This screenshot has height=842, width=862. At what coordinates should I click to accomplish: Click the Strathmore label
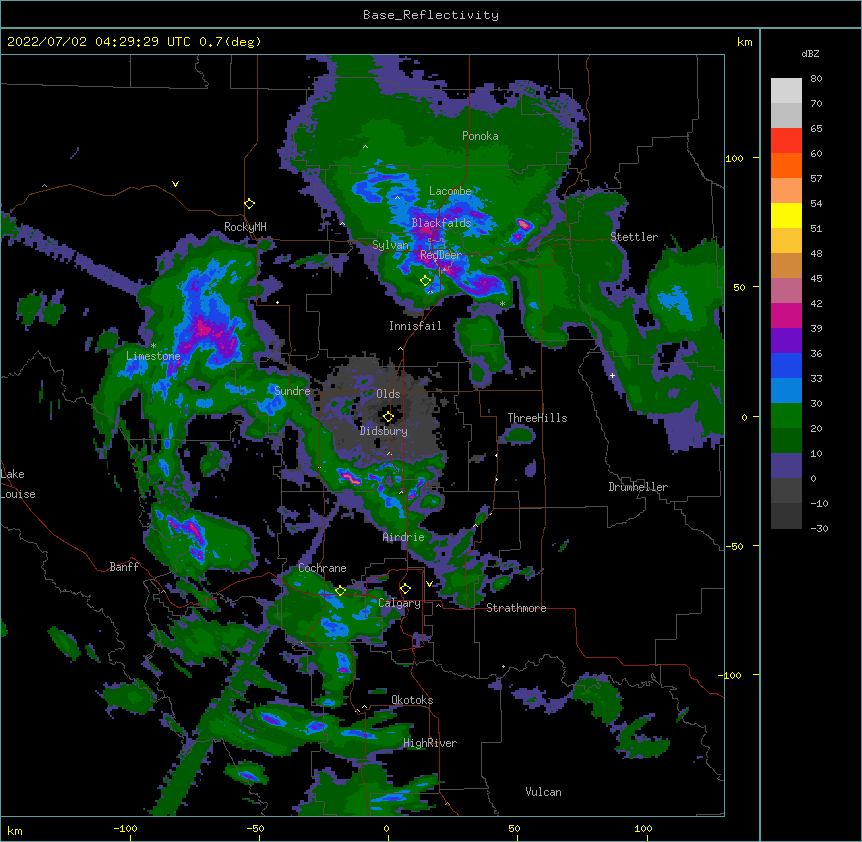[x=516, y=608]
